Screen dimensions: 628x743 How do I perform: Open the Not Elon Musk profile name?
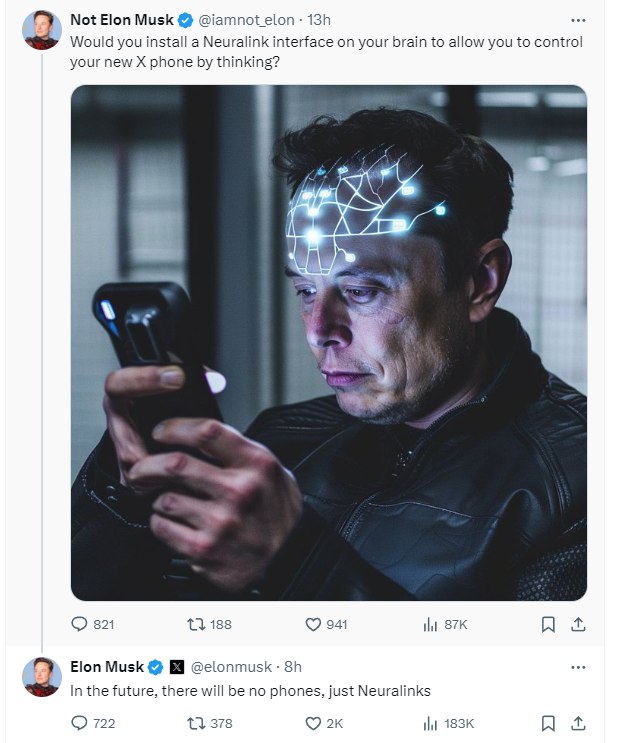tap(122, 20)
